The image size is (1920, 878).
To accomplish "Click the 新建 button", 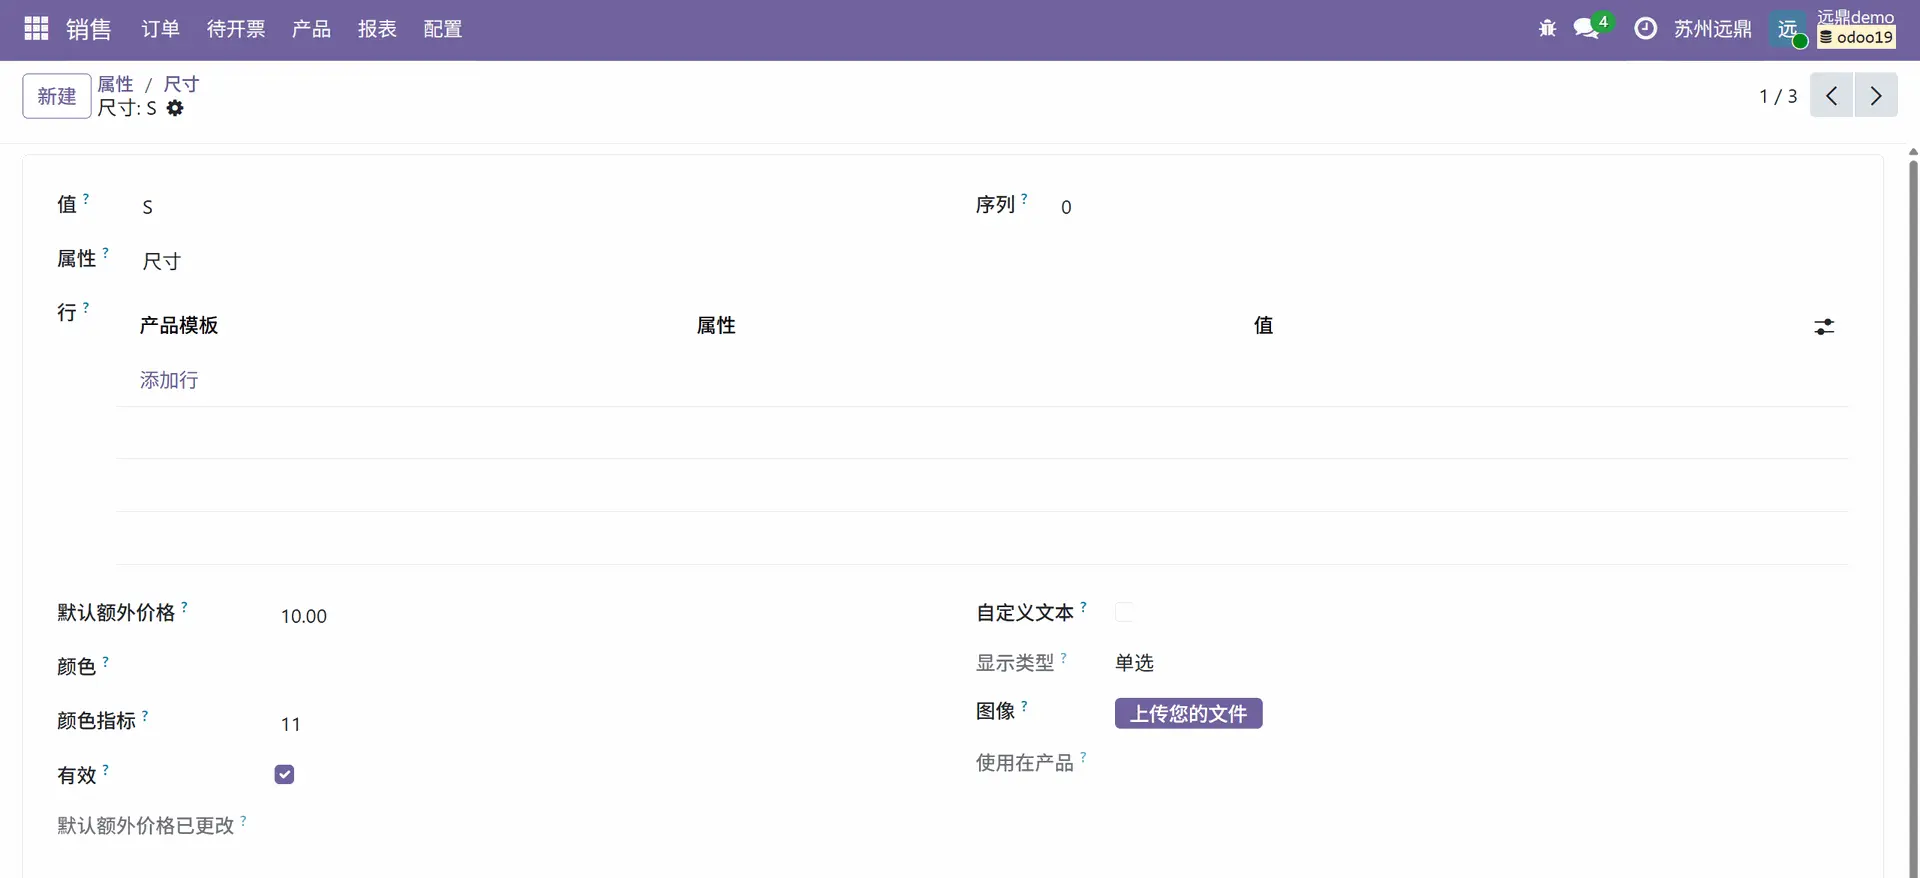I will click(57, 96).
